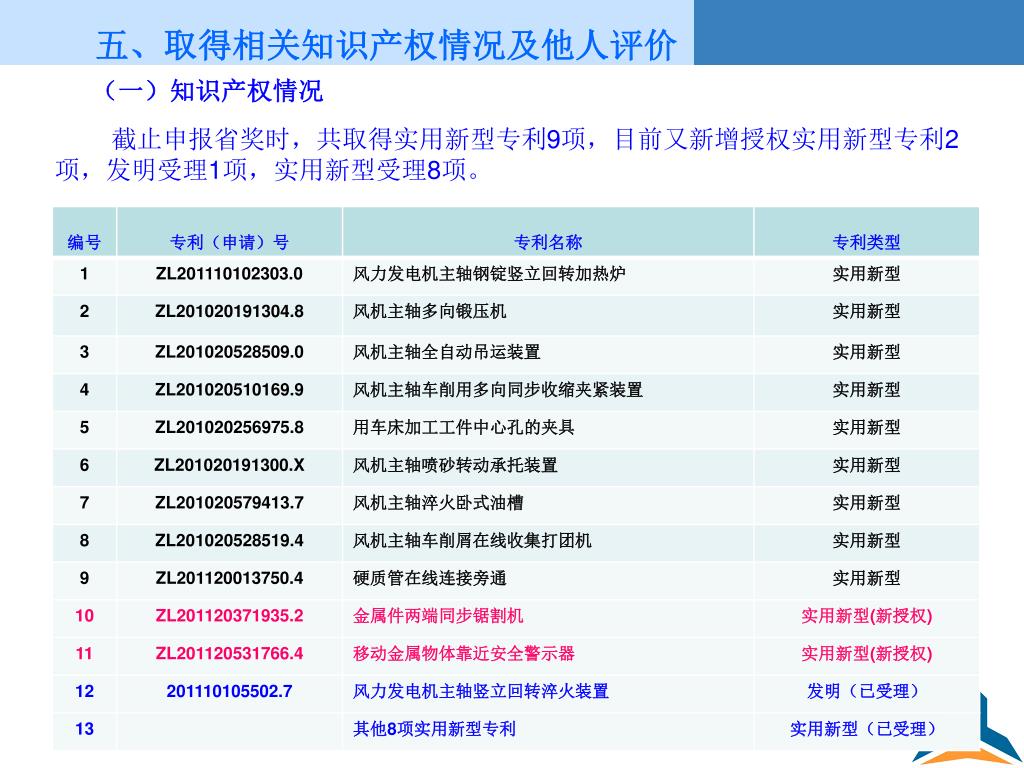The width and height of the screenshot is (1024, 768).
Task: Click row number 13 in the table
Action: (x=84, y=729)
